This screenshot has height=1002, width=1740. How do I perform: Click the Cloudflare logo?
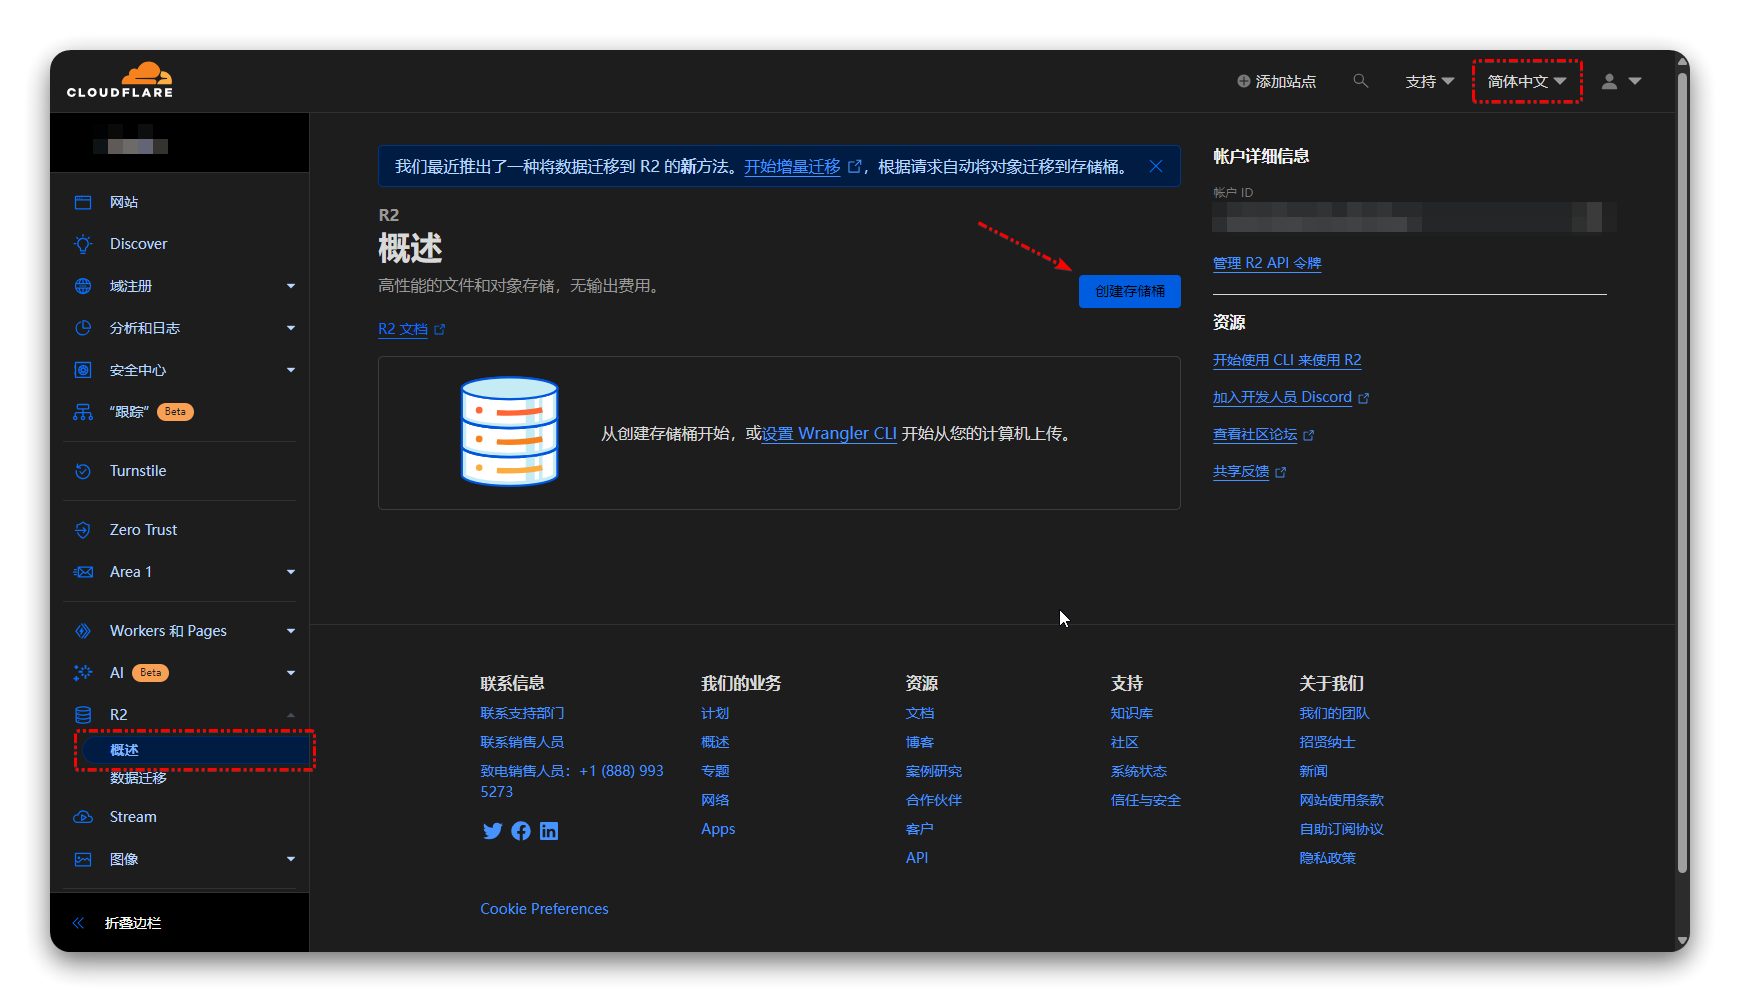[x=120, y=80]
